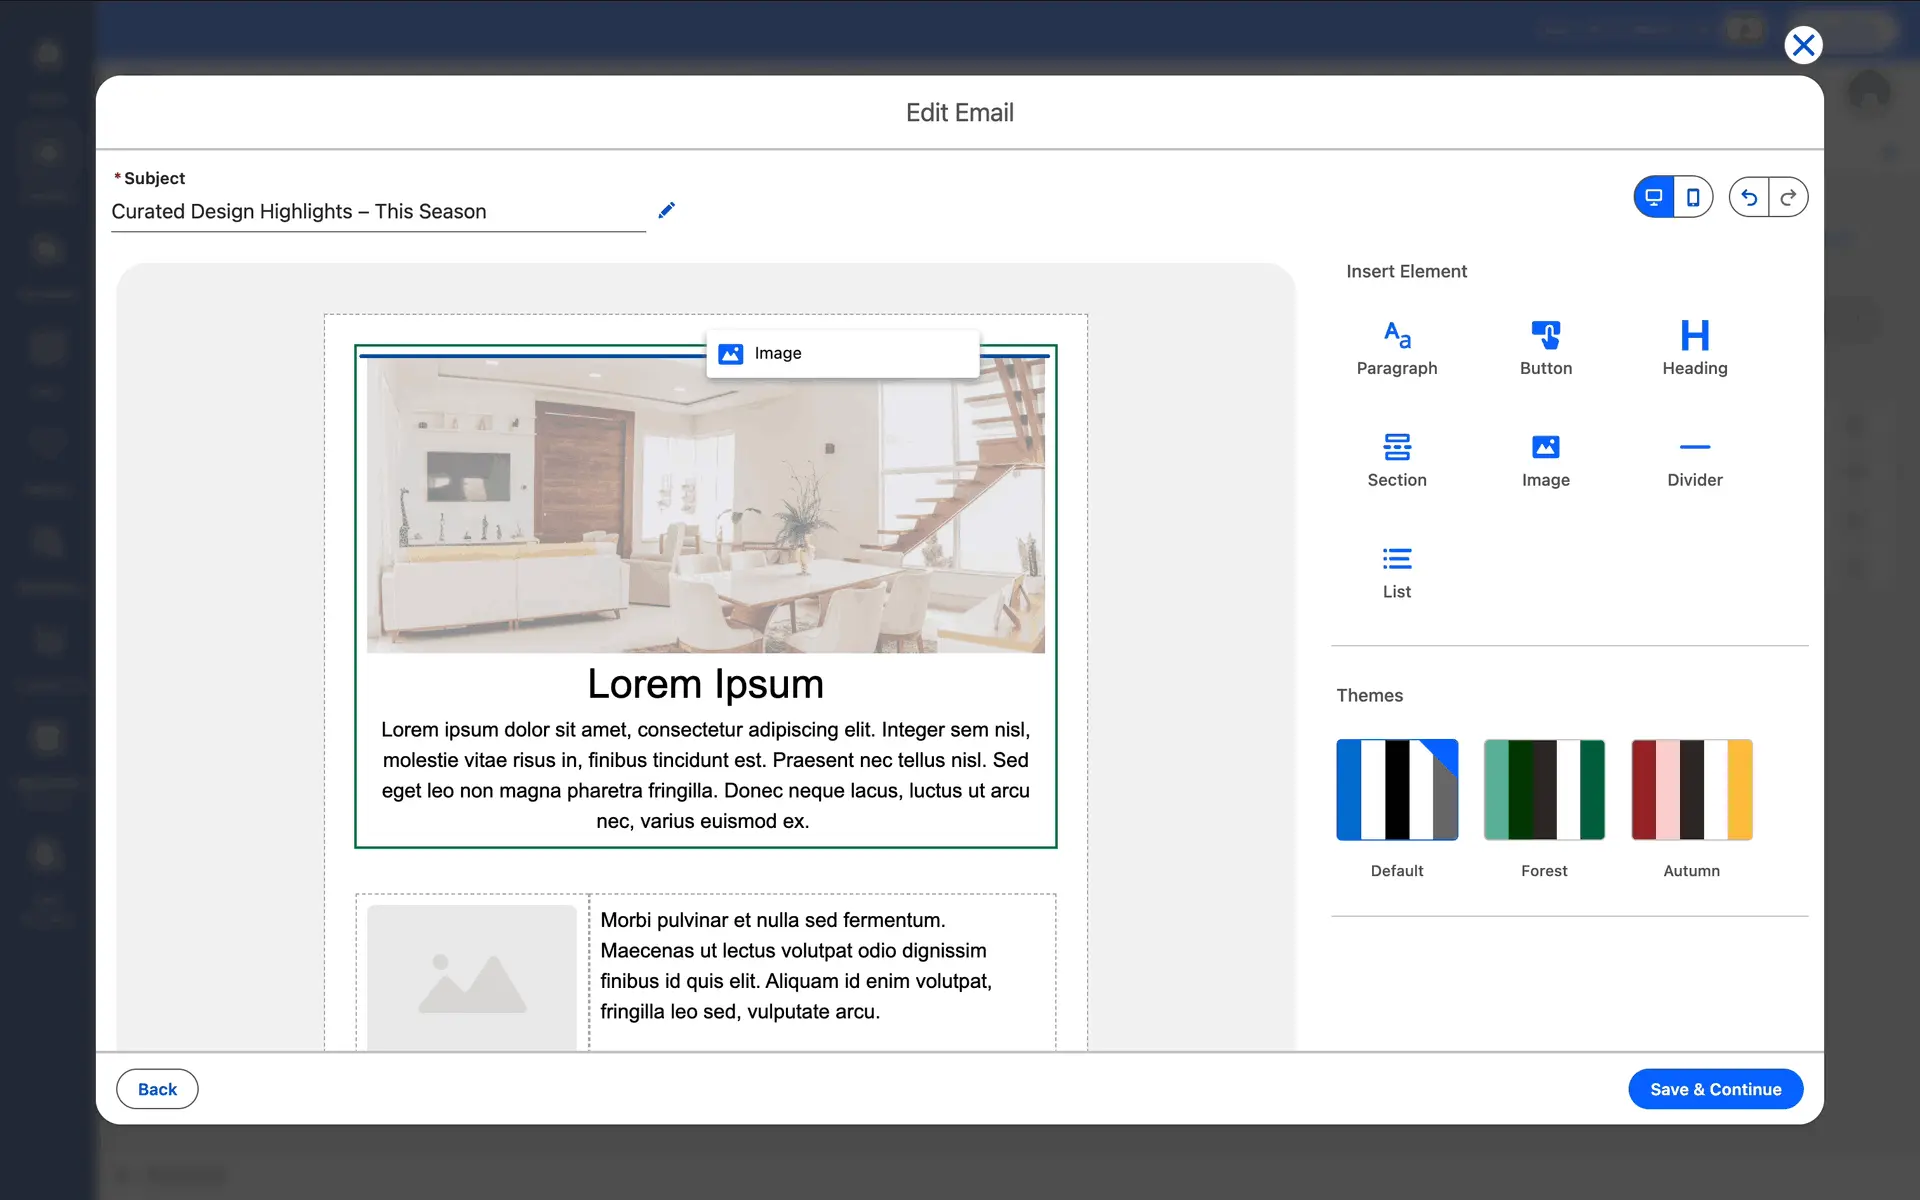Viewport: 1920px width, 1200px height.
Task: Click the Subject text field
Action: [378, 212]
